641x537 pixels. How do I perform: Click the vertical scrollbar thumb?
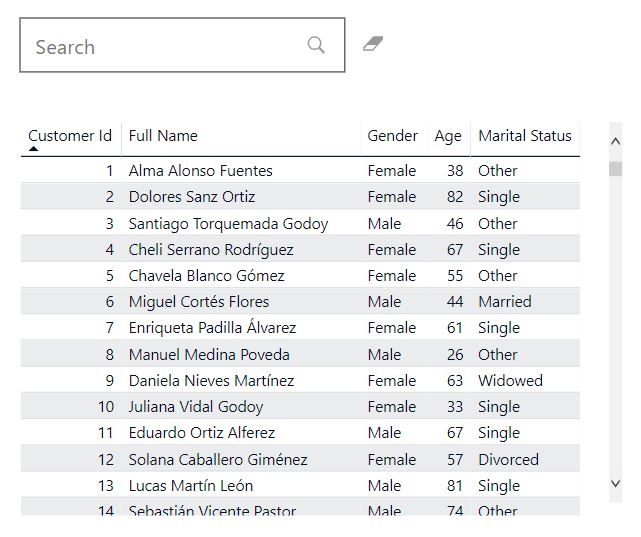pyautogui.click(x=615, y=168)
